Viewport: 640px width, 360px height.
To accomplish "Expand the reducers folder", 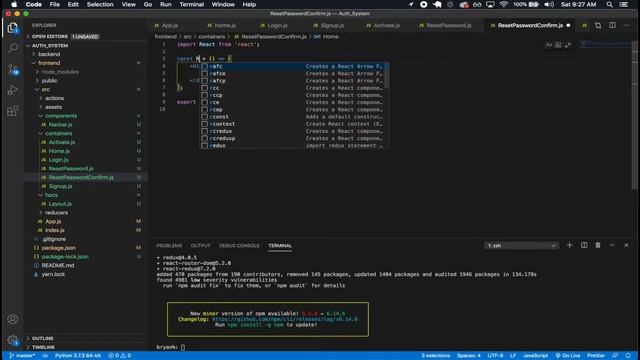I will tap(86, 213).
